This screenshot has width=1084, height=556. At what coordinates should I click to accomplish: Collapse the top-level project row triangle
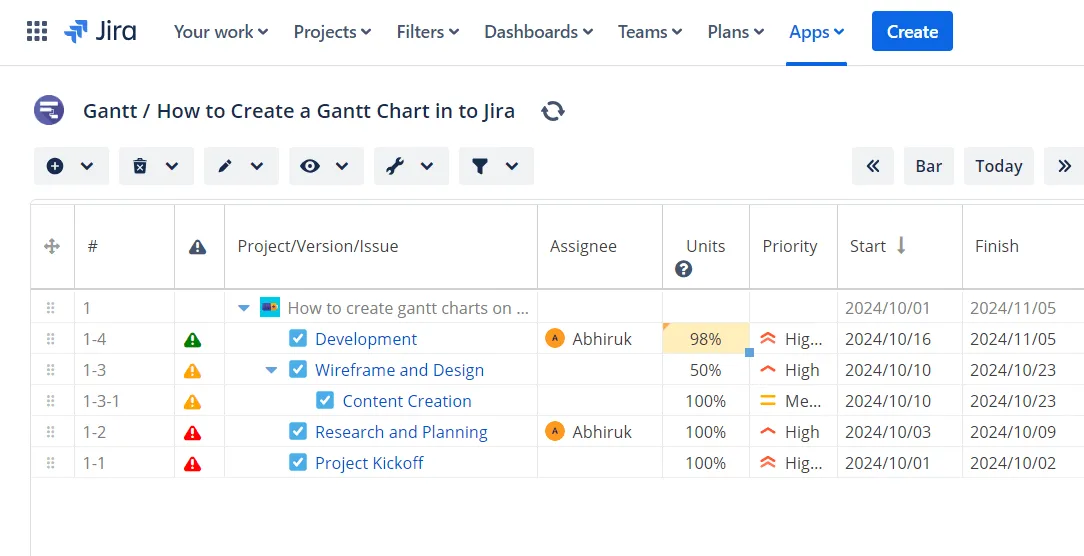(244, 308)
